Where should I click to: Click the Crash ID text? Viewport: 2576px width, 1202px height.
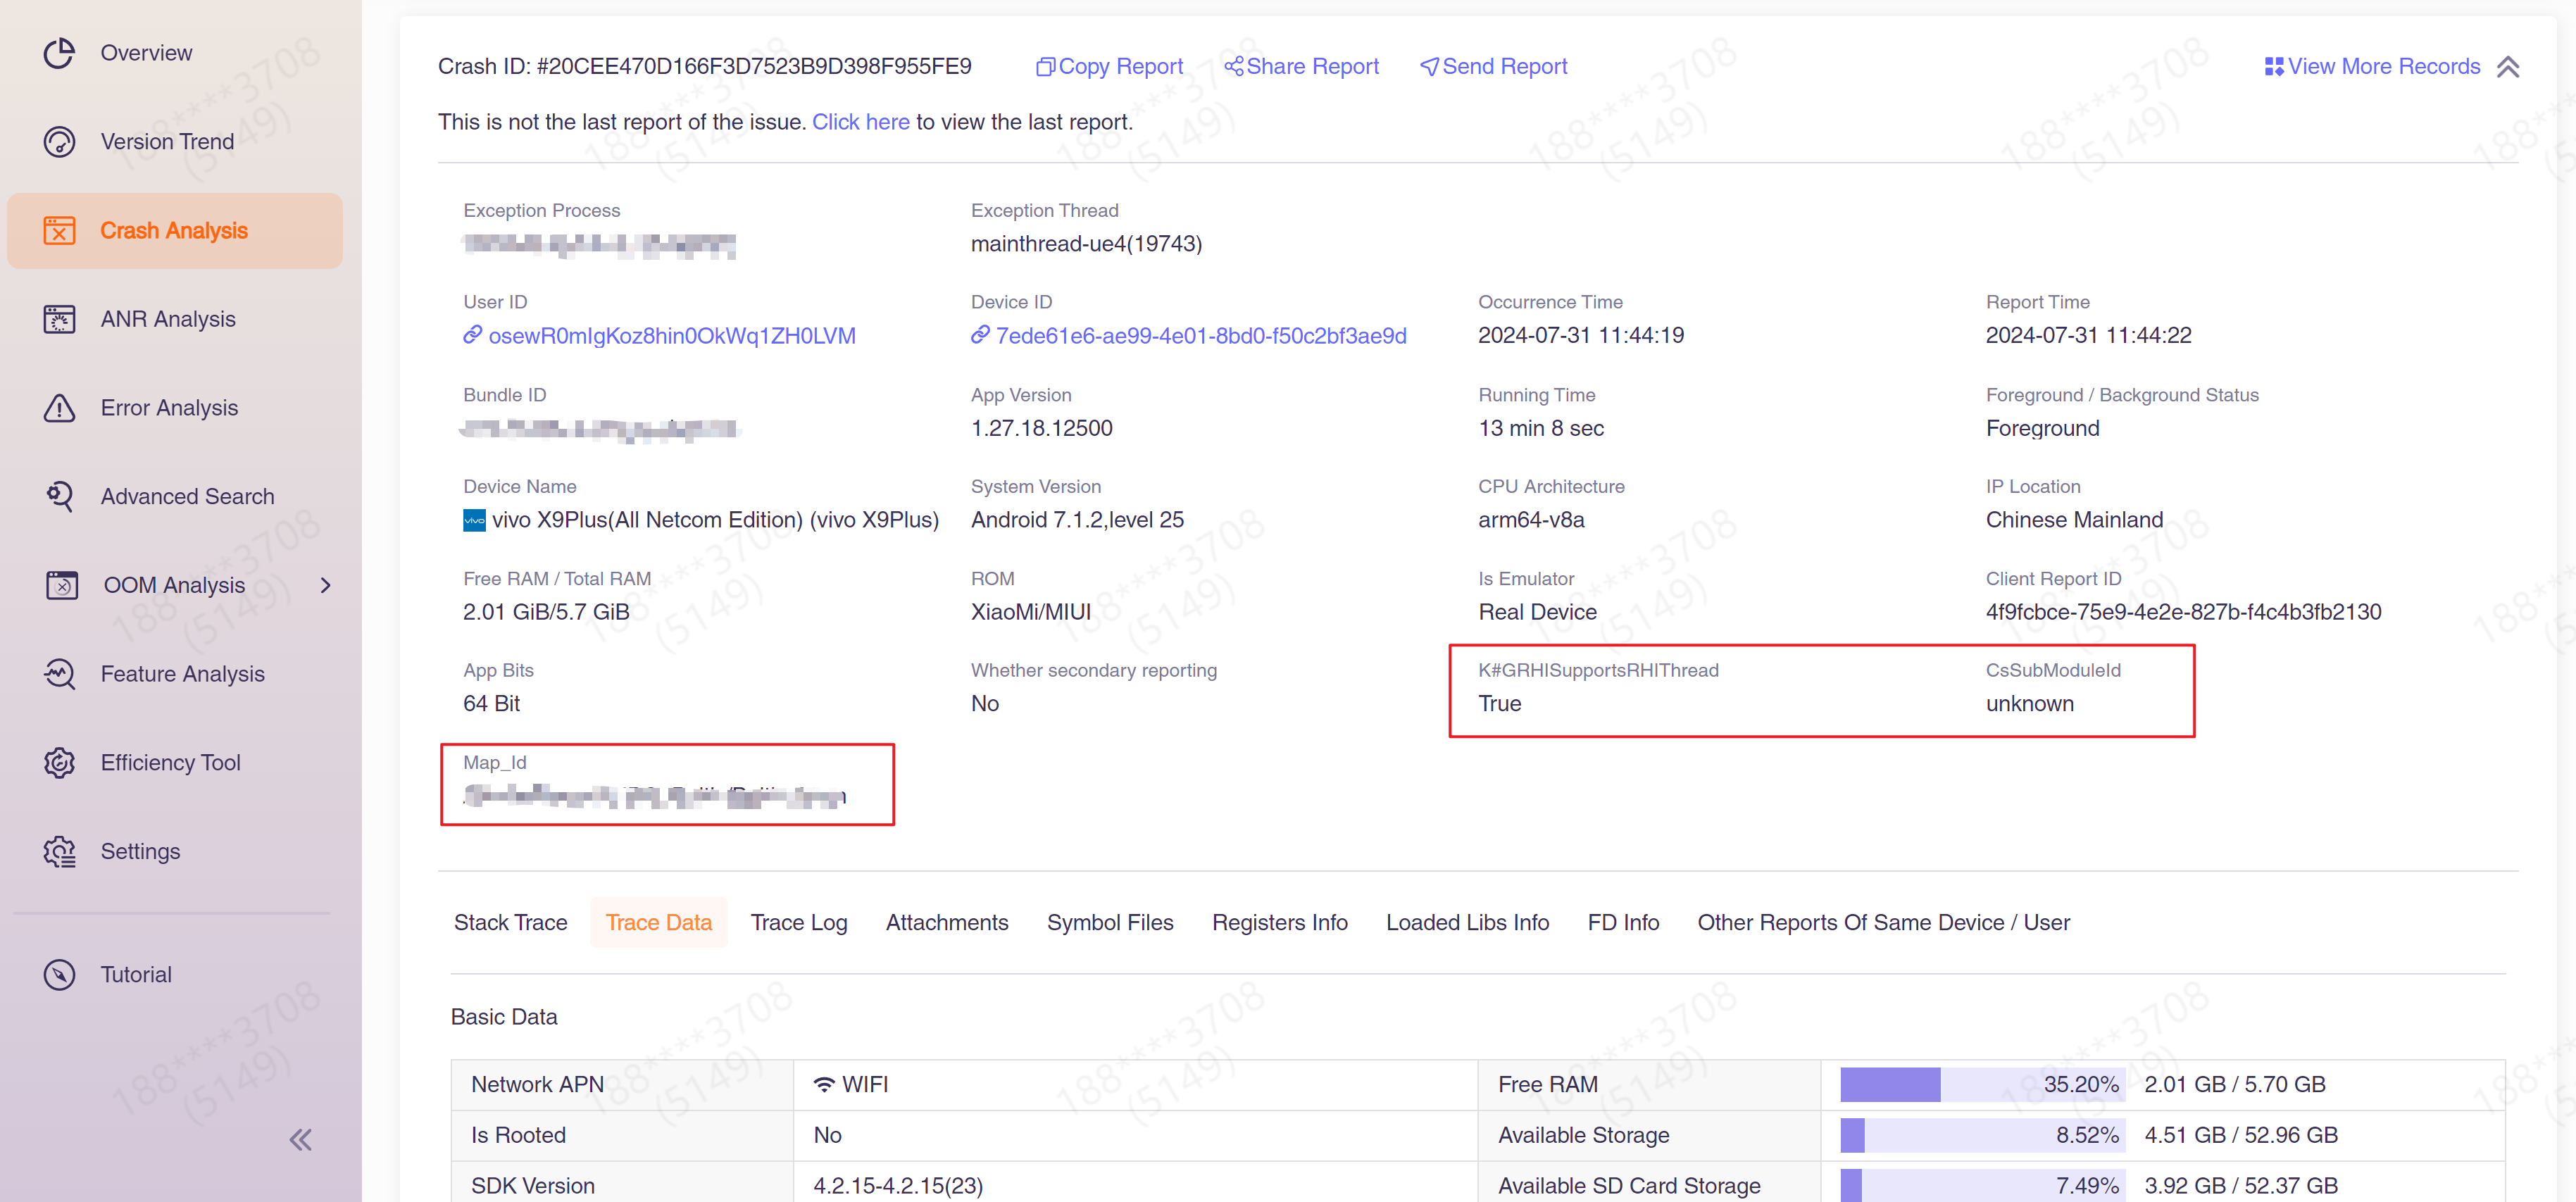coord(704,67)
